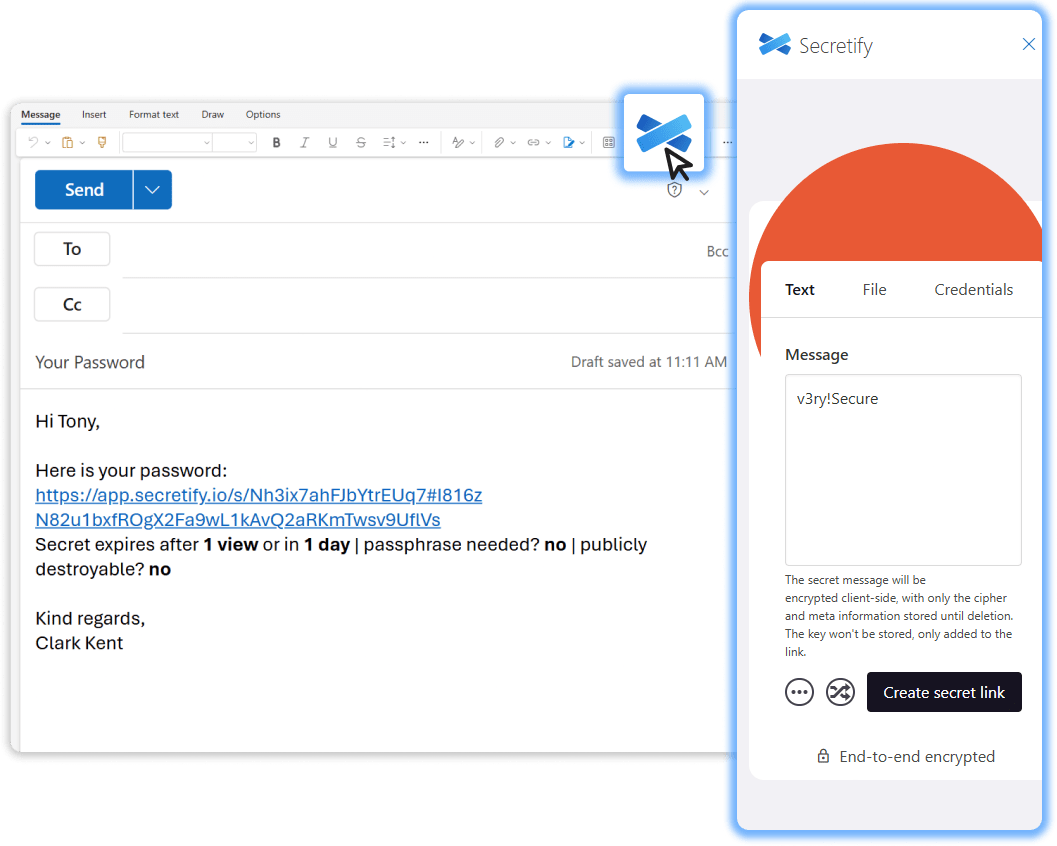Open the font size dropdown
This screenshot has height=846, width=1057.
click(235, 143)
